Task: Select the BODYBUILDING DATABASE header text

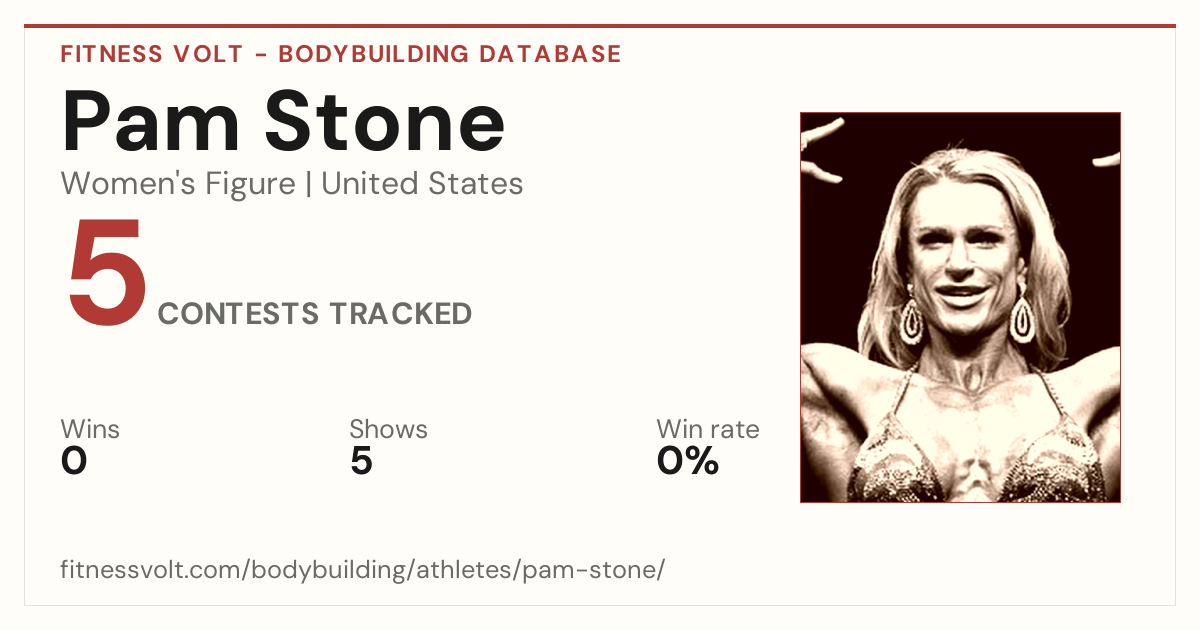Action: pos(450,54)
